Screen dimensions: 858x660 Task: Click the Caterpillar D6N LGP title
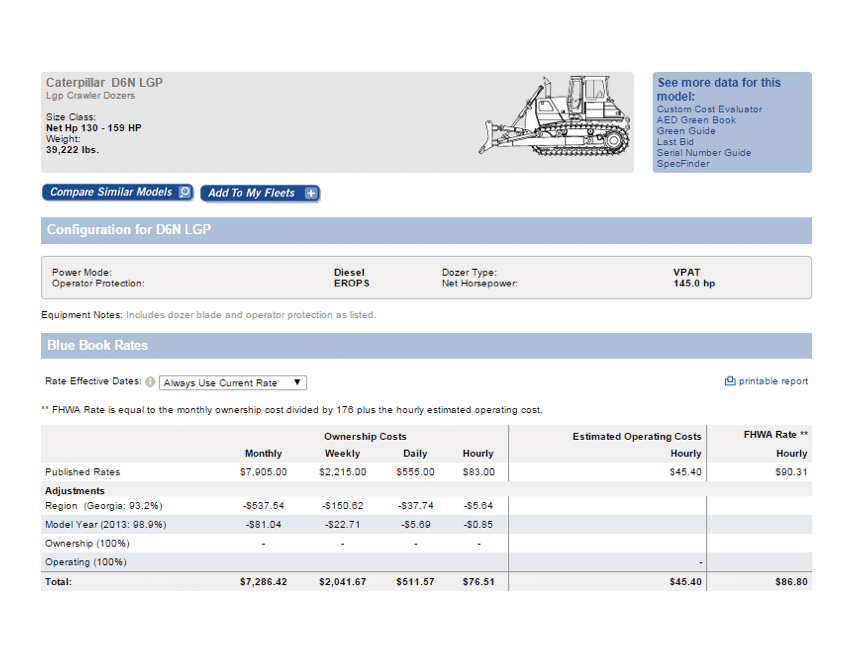point(104,83)
